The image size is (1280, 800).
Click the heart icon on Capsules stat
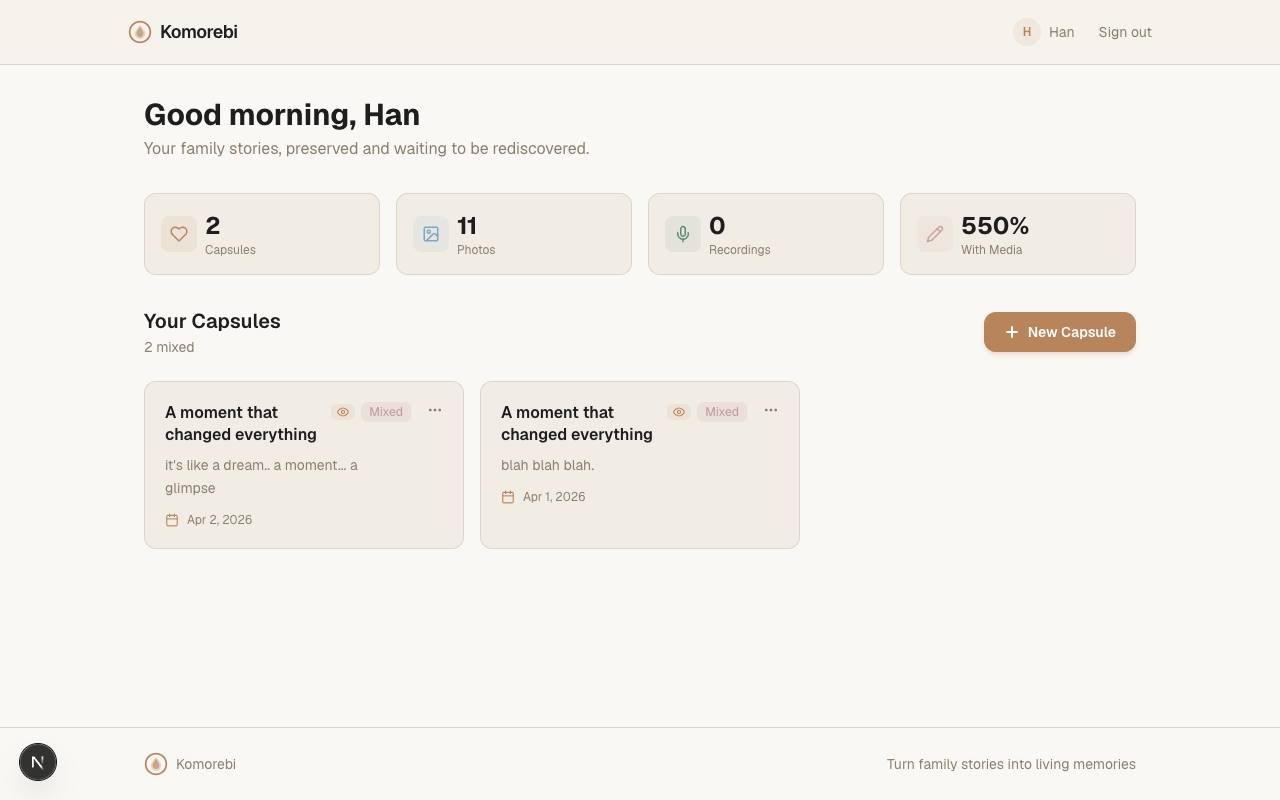[x=179, y=234]
